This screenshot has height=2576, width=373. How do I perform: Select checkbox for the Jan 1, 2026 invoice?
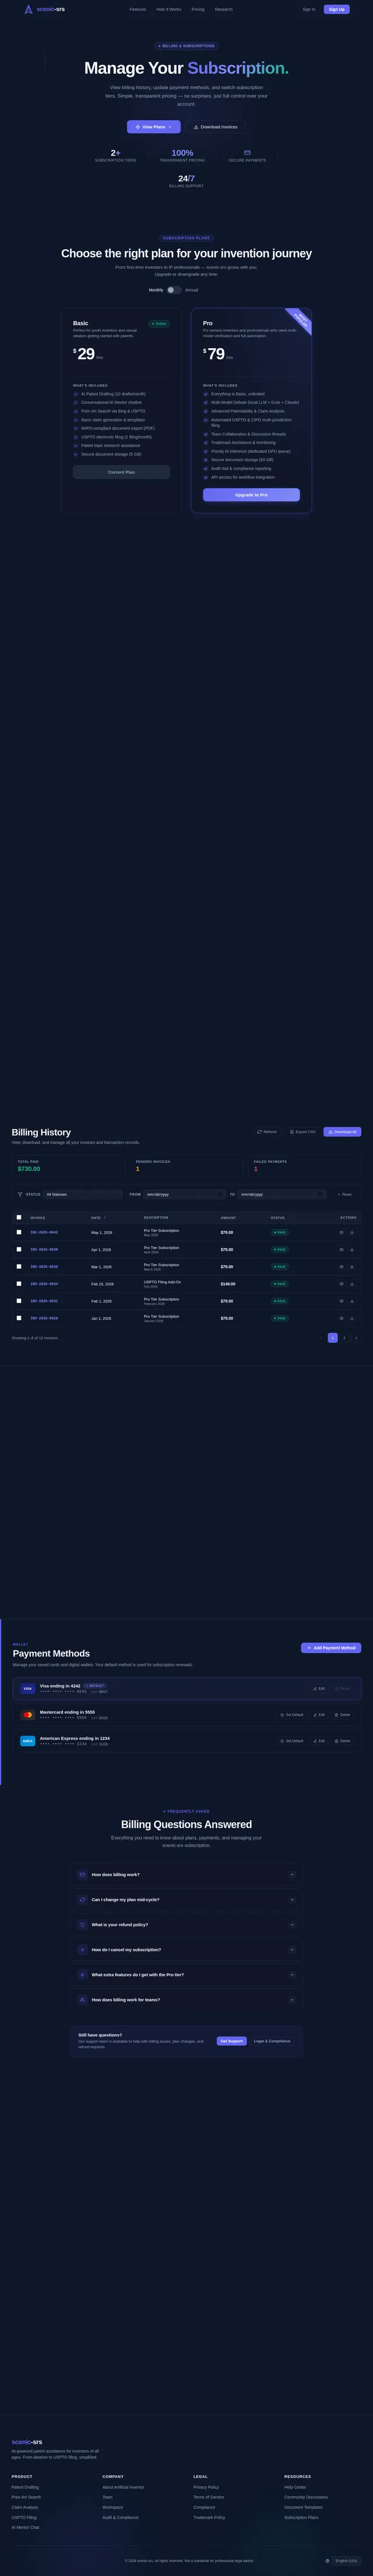point(19,1317)
